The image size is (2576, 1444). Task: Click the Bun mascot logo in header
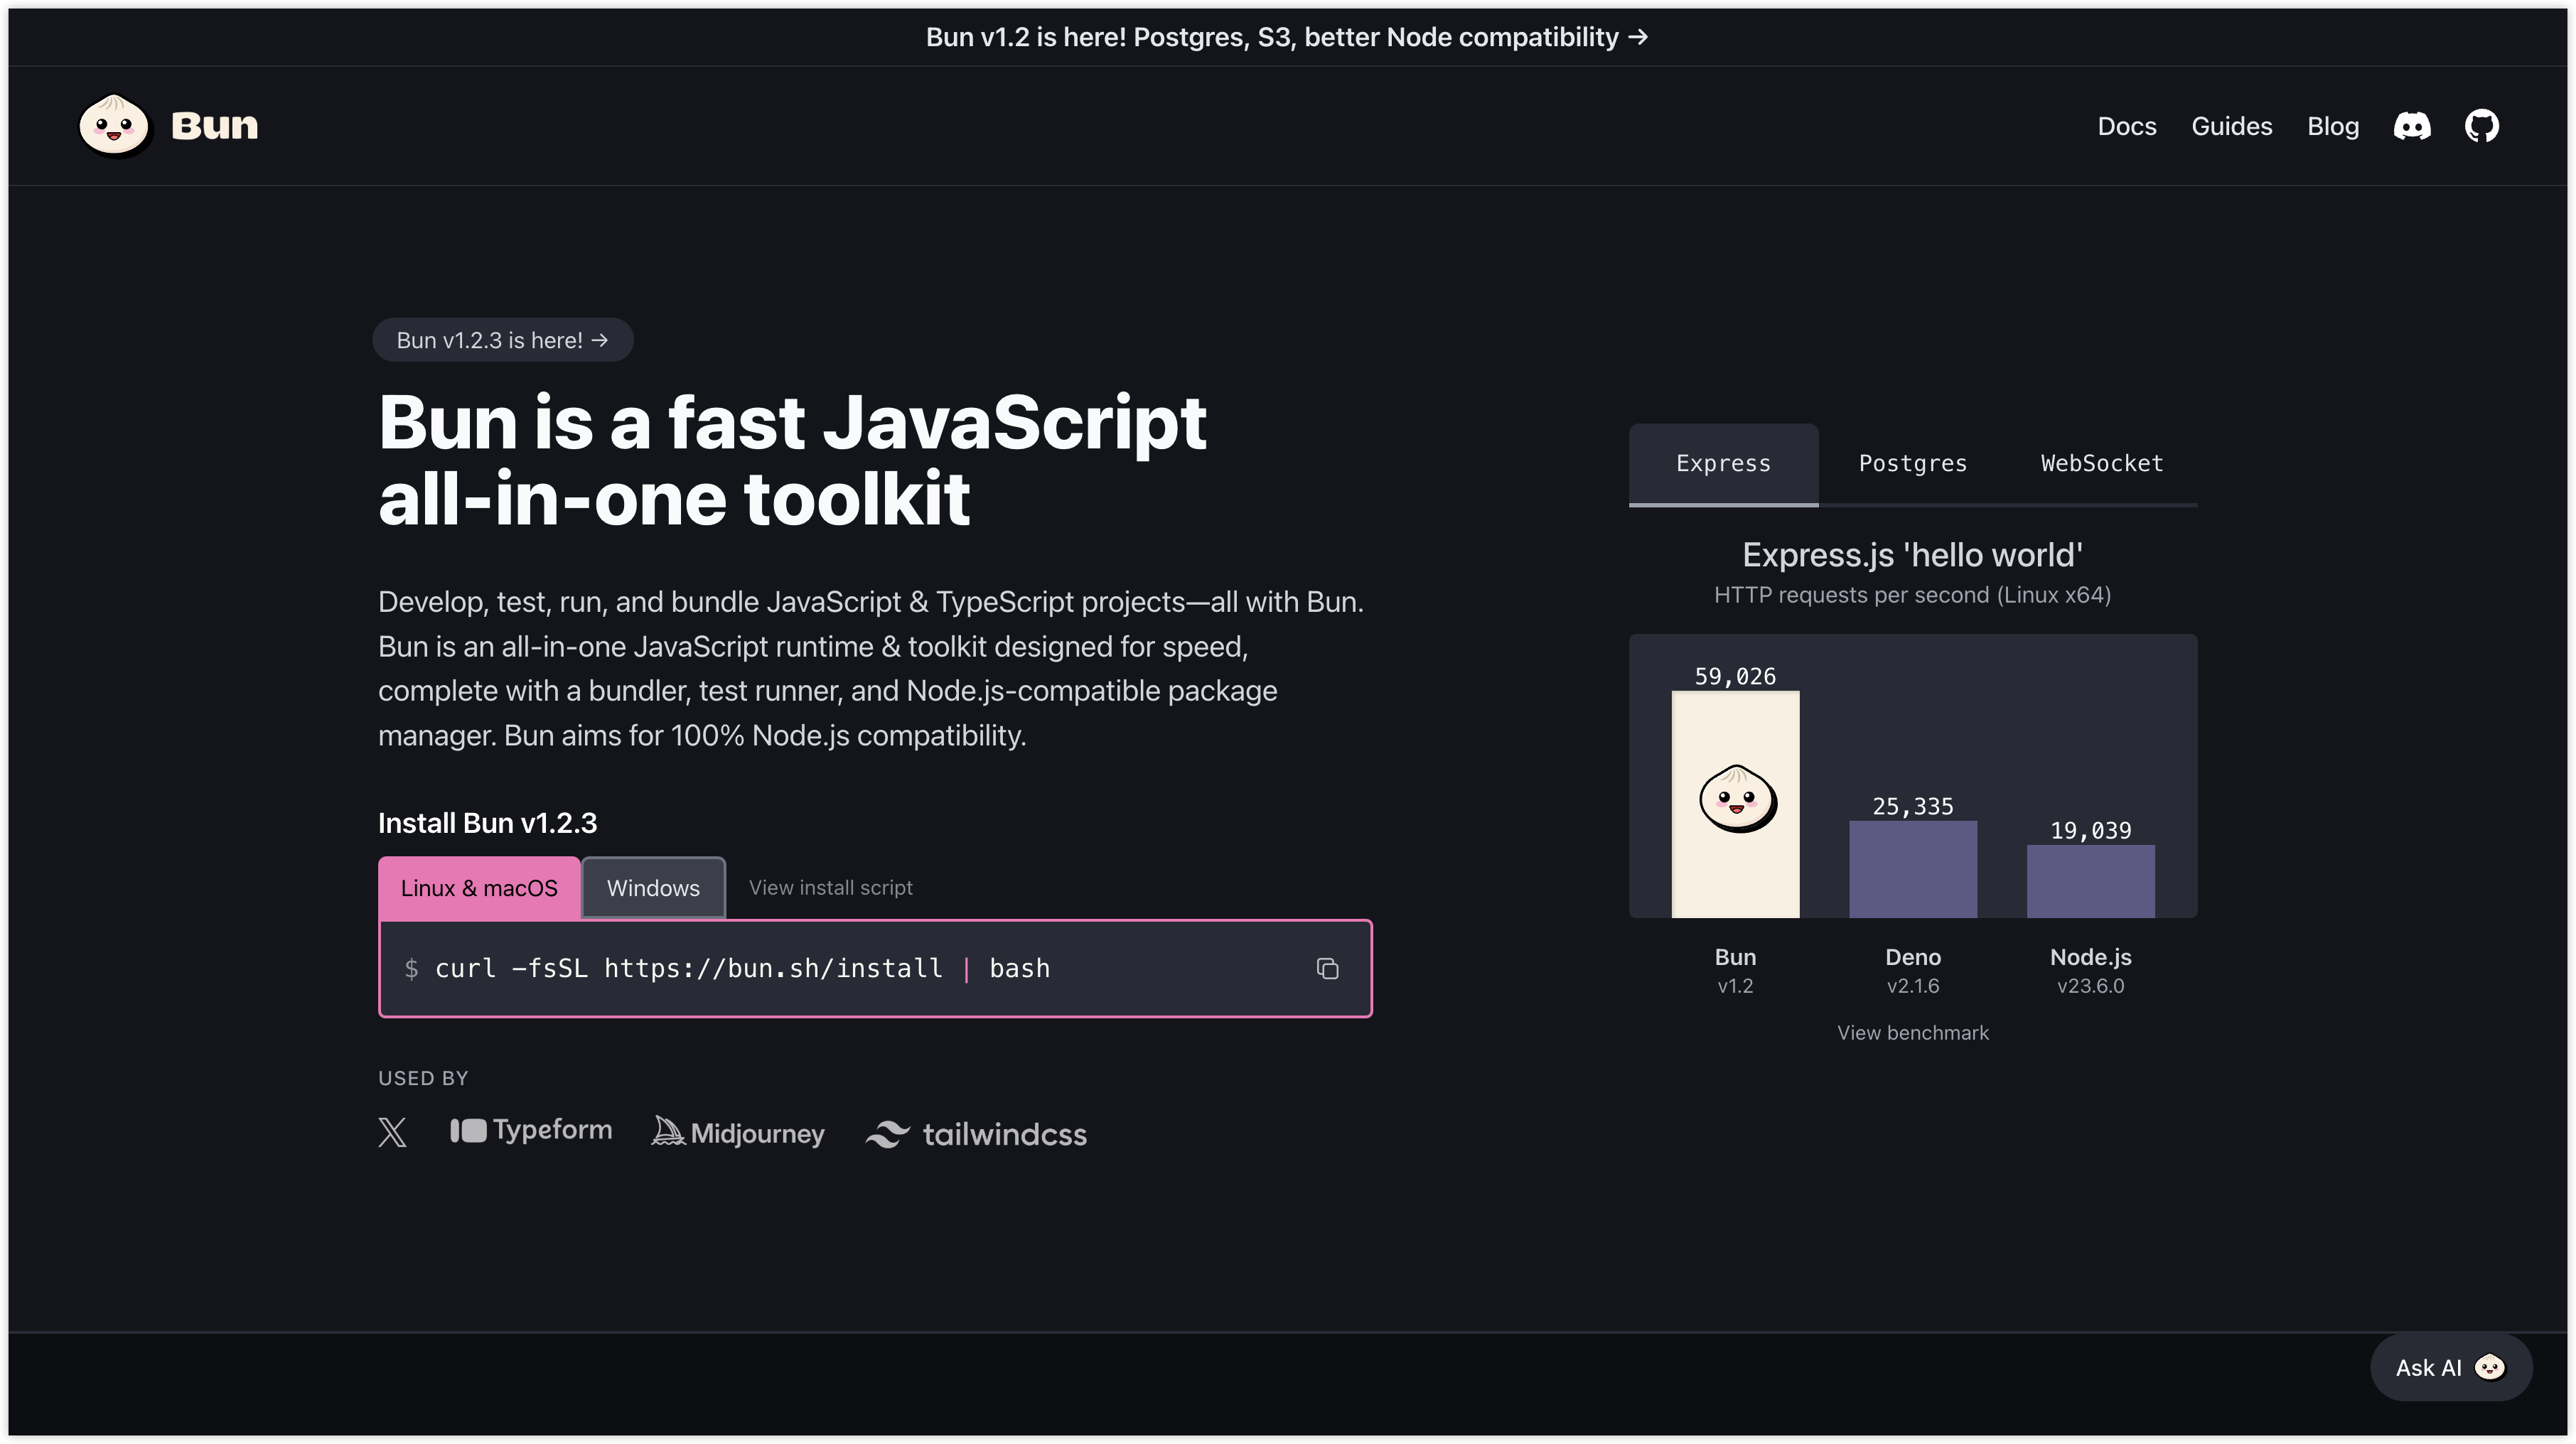pyautogui.click(x=115, y=126)
